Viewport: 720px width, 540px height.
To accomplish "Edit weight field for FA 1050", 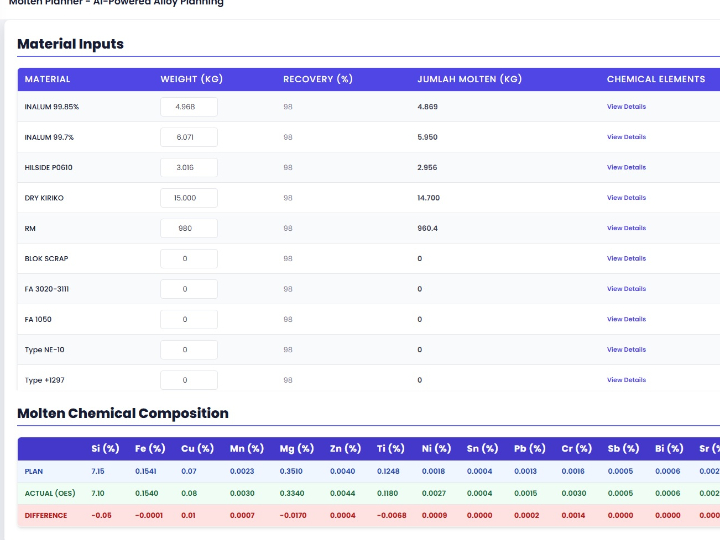I will [189, 319].
